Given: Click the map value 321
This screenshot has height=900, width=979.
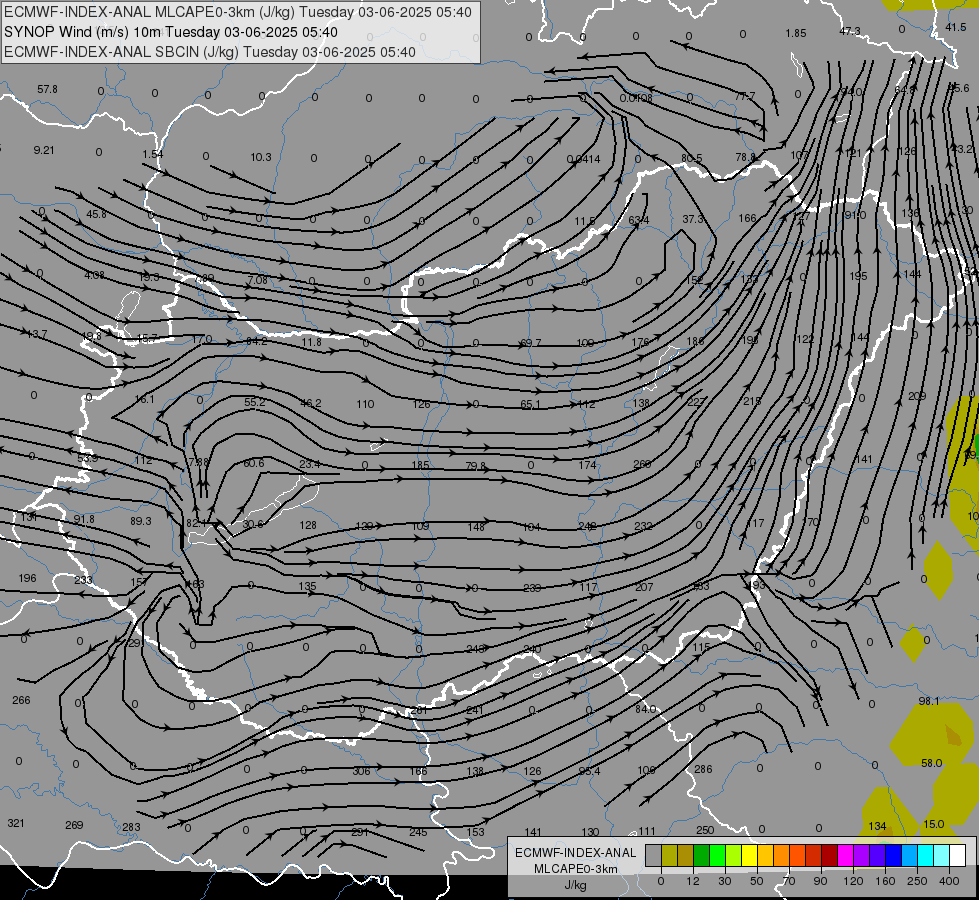Looking at the screenshot, I should 16,823.
